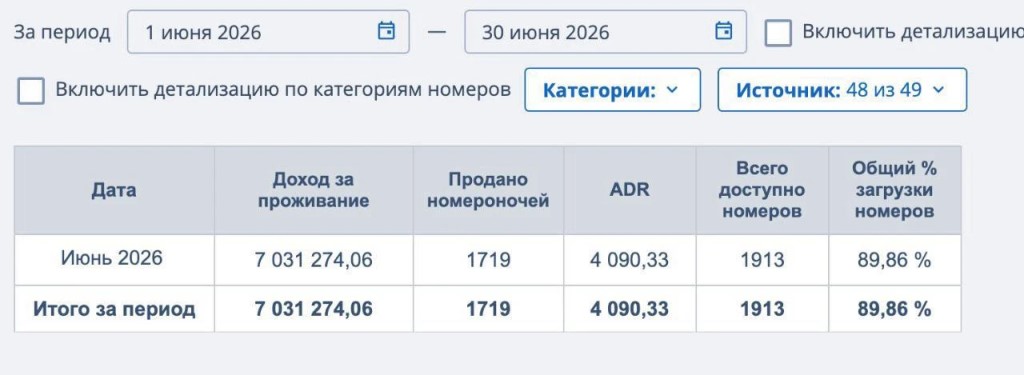This screenshot has width=1024, height=375.
Task: Toggle top Включить детализацию checkbox
Action: tap(778, 33)
